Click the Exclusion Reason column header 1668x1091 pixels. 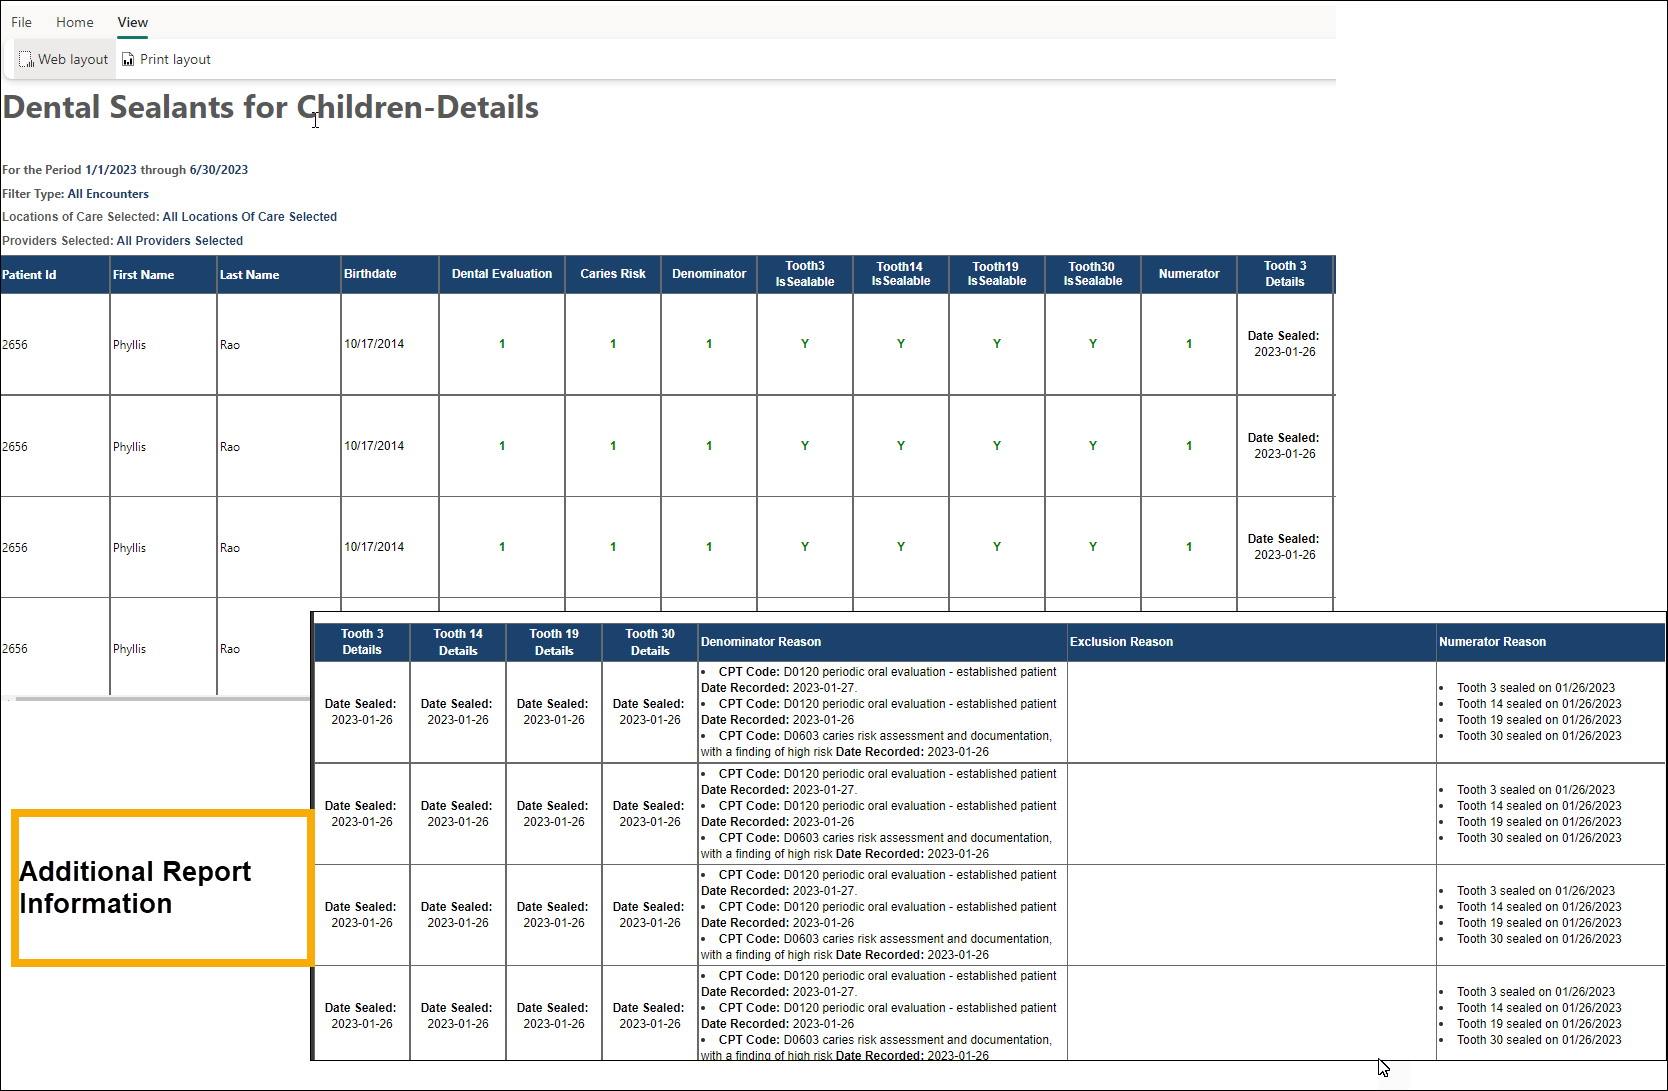click(x=1252, y=643)
